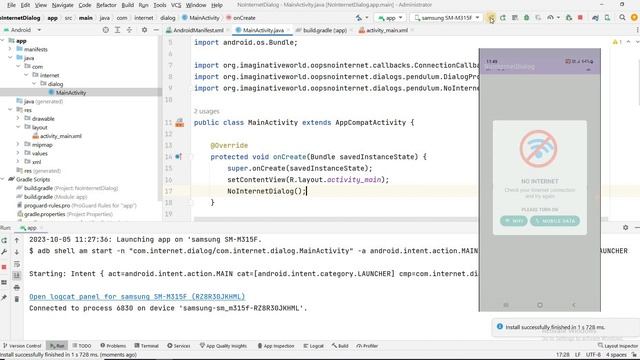Tap the WiFi button in the phone dialog

513,221
